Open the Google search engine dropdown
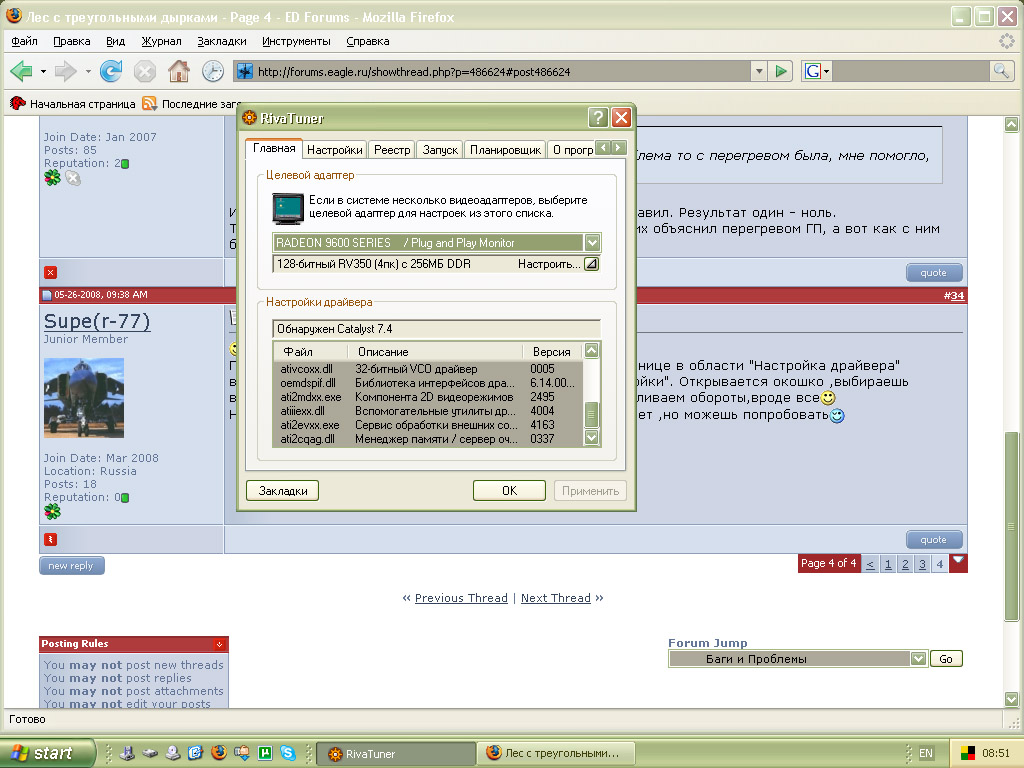Screen dimensions: 1024x768 [826, 71]
